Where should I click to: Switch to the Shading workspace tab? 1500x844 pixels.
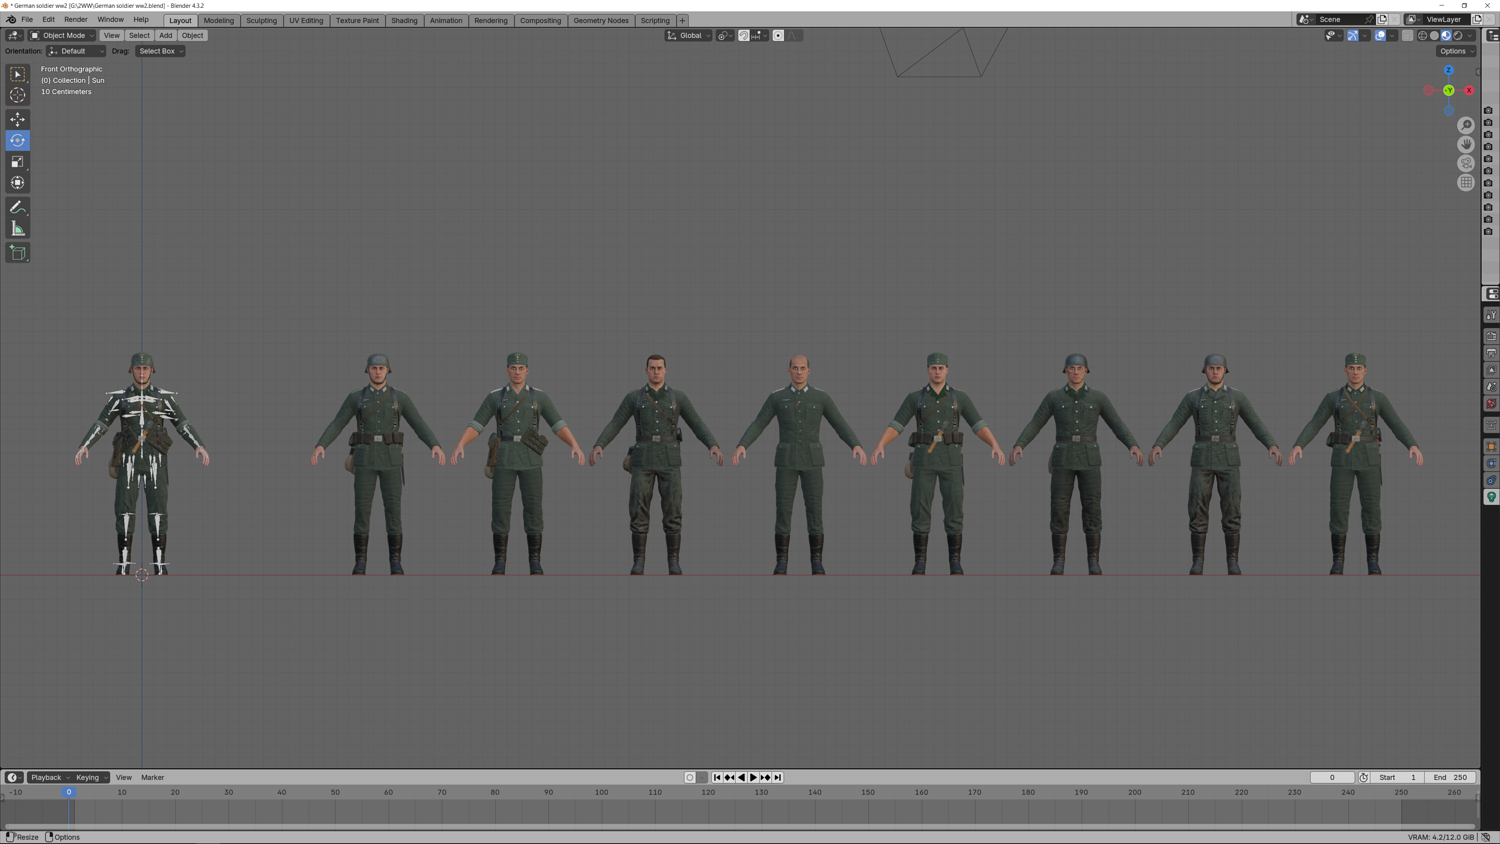tap(404, 20)
